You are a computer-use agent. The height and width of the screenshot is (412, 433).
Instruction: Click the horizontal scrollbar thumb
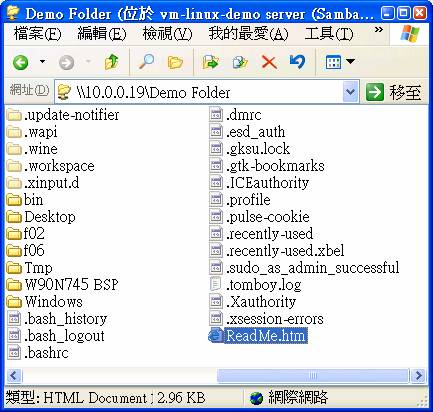coord(313,376)
